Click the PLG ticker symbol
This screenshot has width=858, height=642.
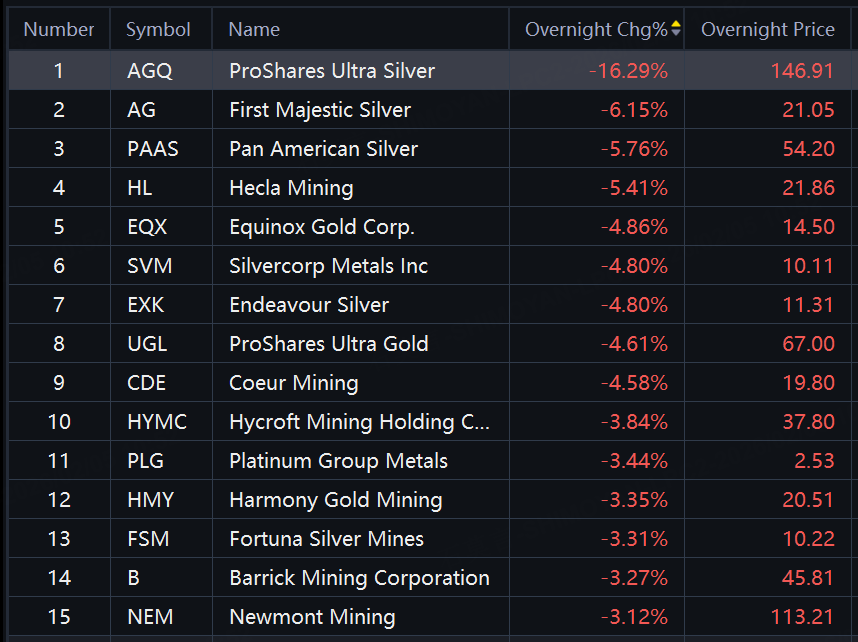click(146, 461)
